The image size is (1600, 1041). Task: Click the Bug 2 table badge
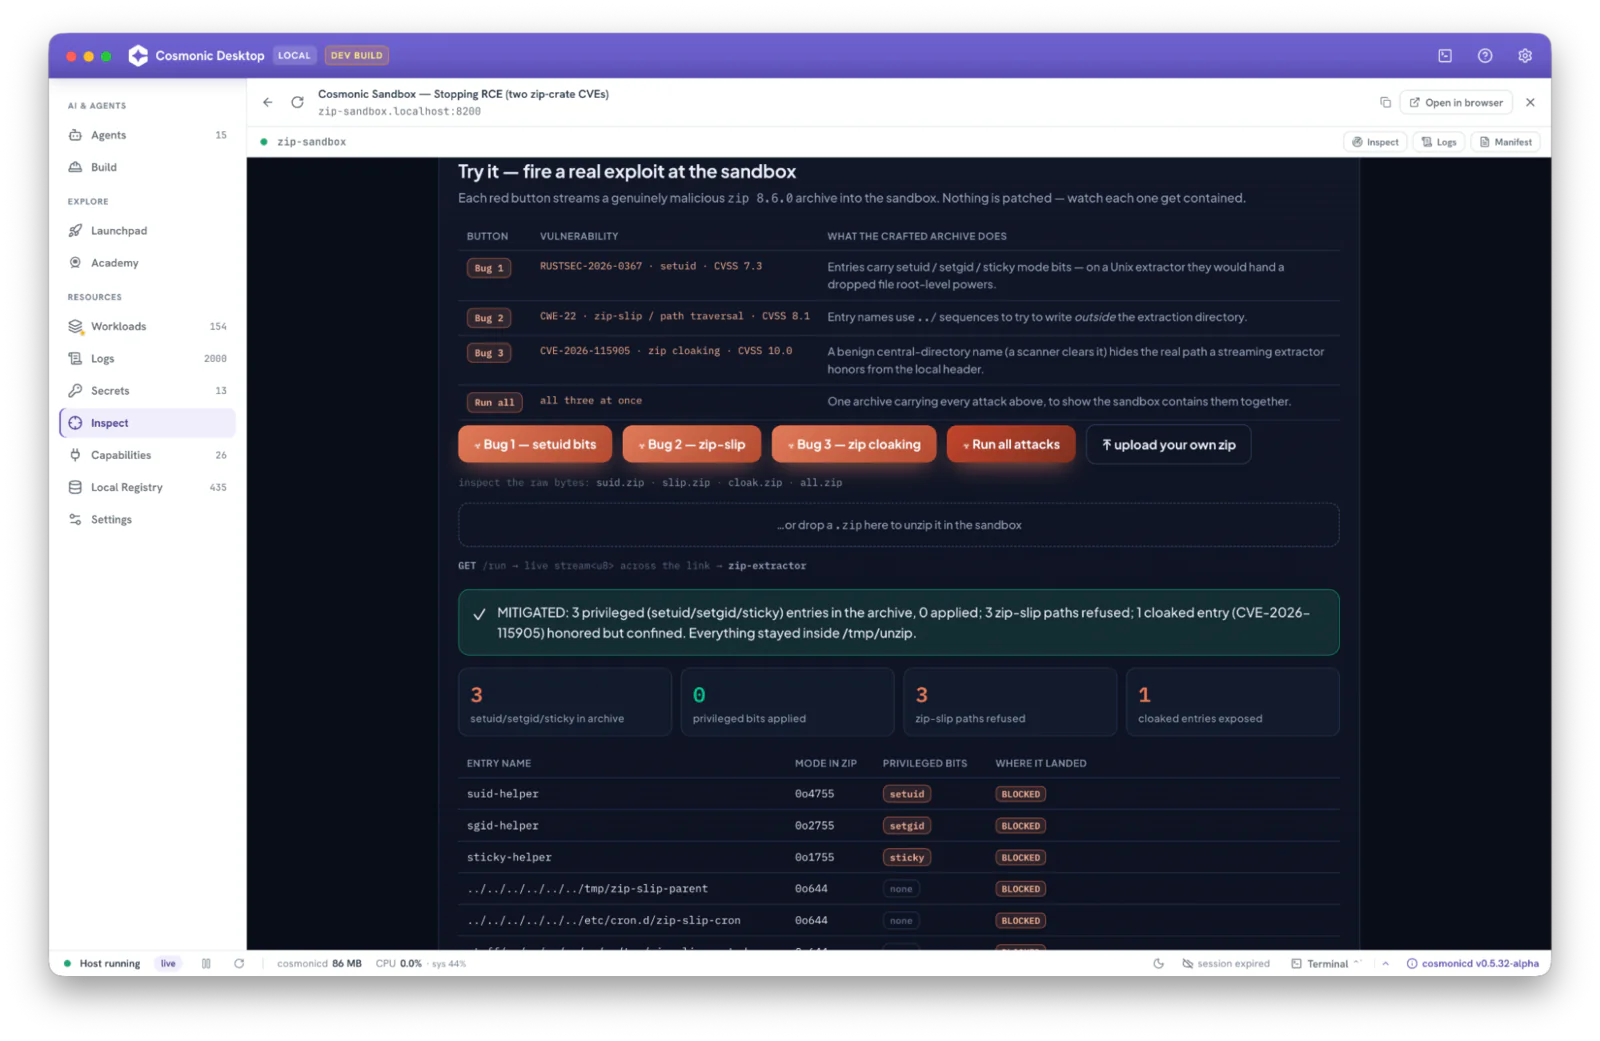(x=489, y=318)
